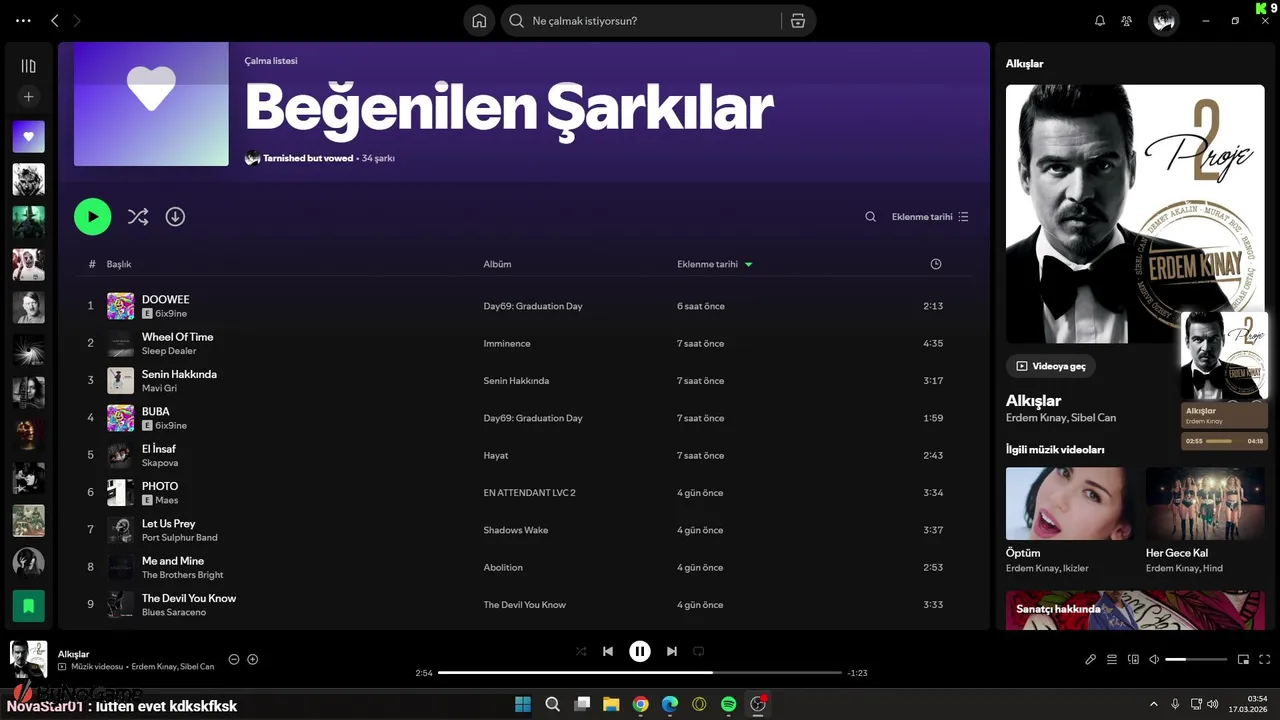Play the Beğenilen Şarkılar playlist
Image resolution: width=1280 pixels, height=720 pixels.
[x=93, y=216]
